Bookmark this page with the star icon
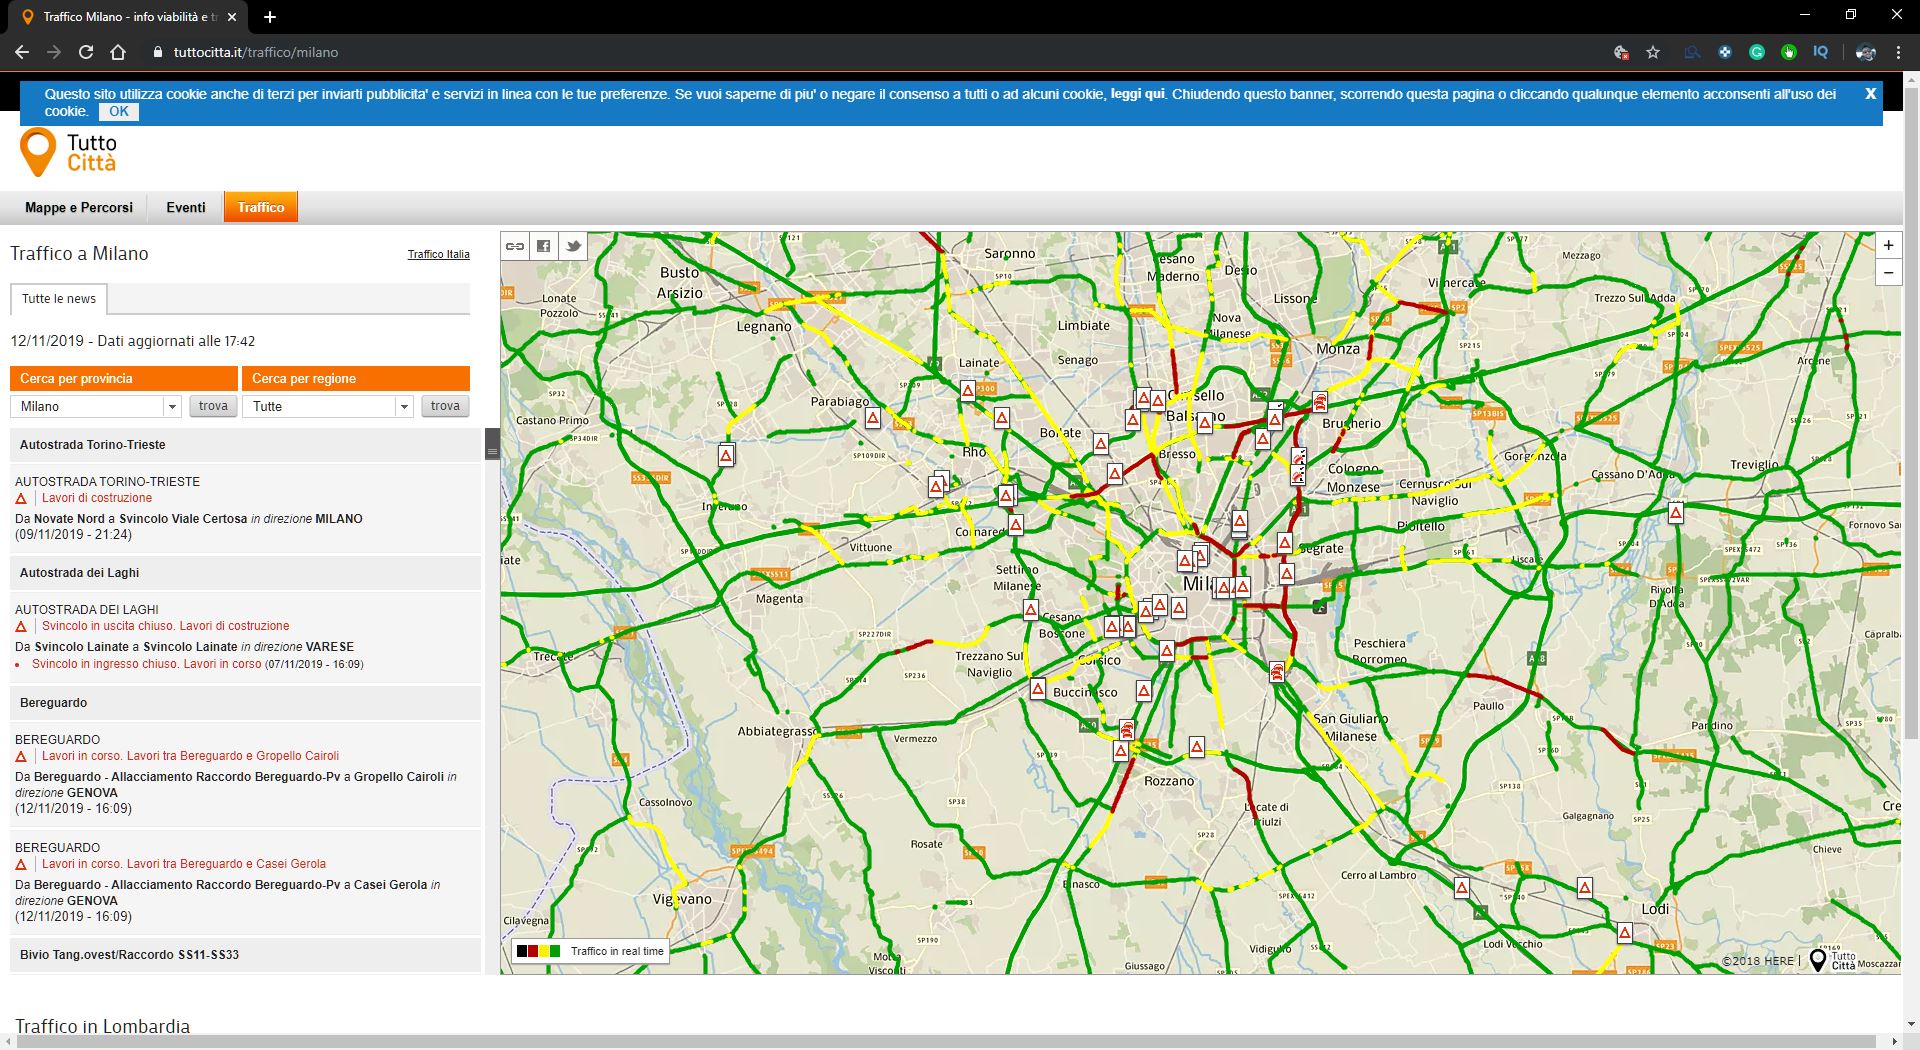Screen dimensions: 1920x1050 1653,52
